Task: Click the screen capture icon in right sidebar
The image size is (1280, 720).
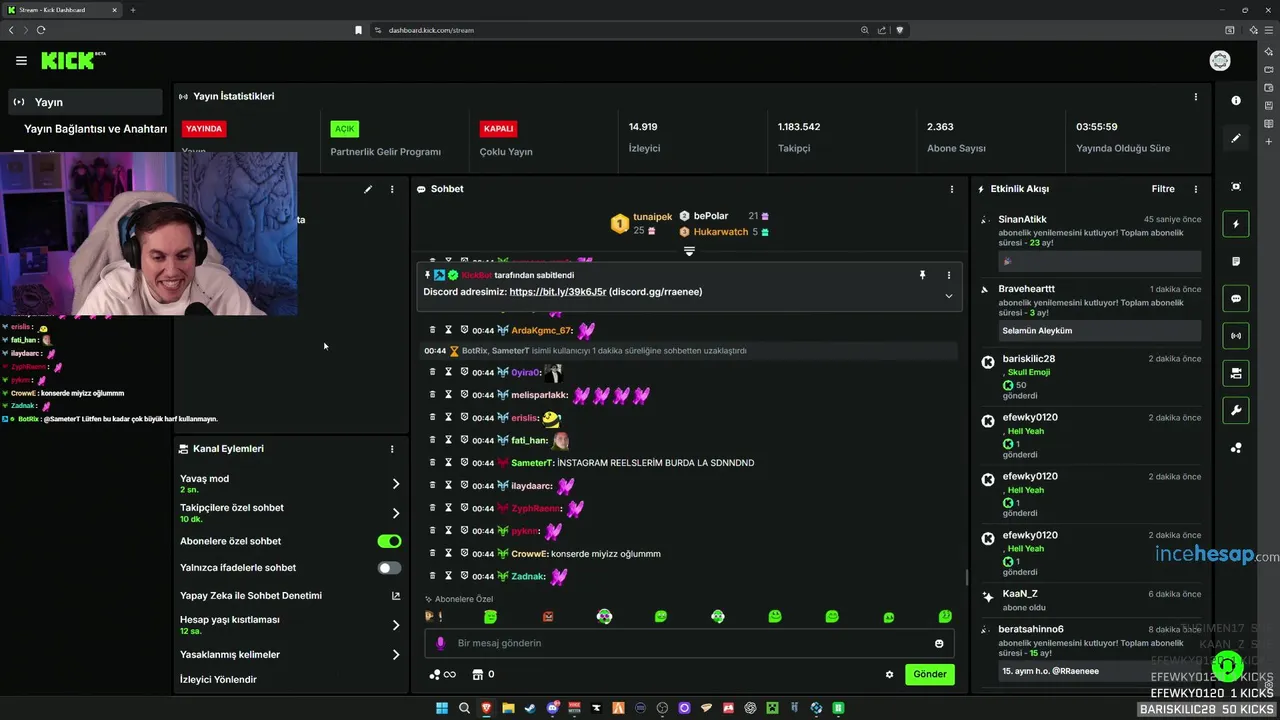Action: (1236, 187)
